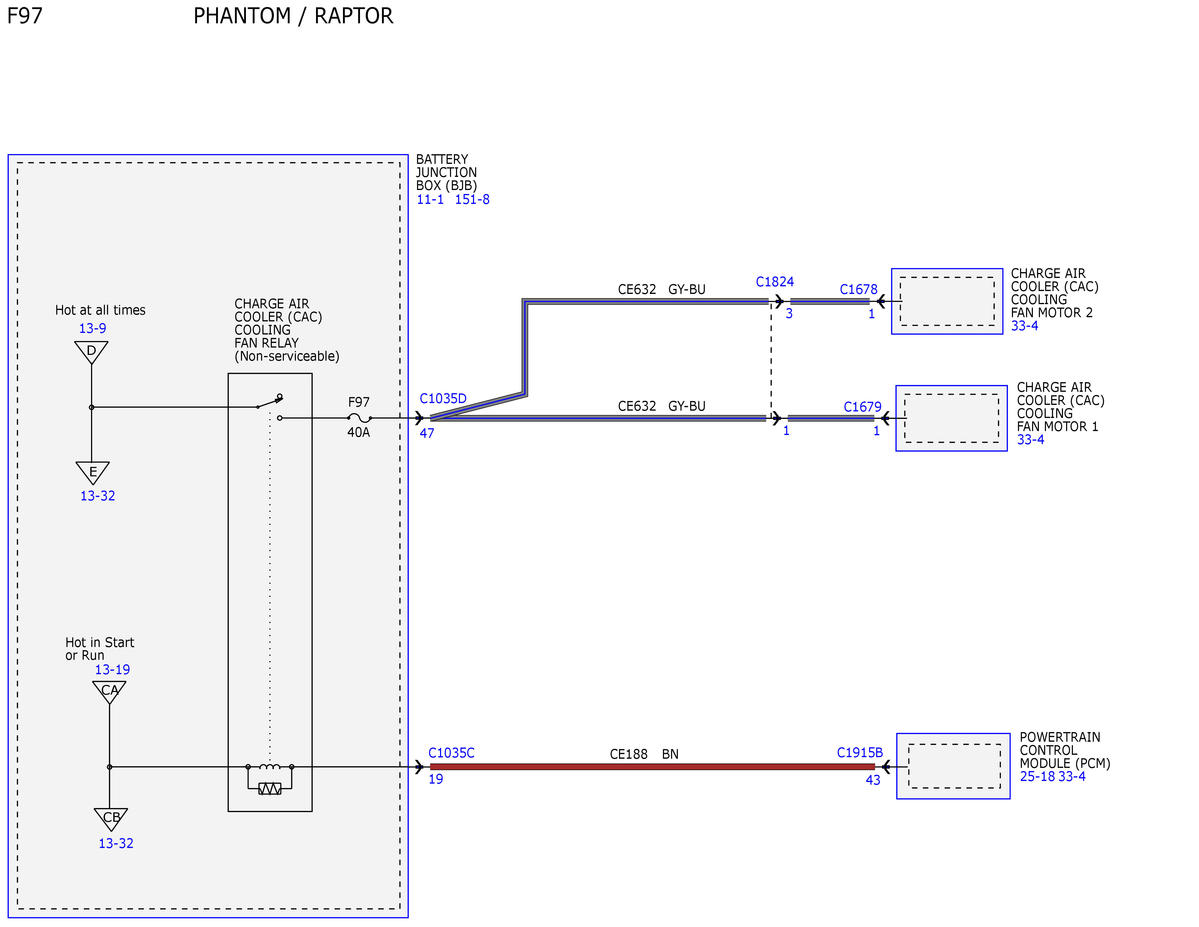
Task: Open connector C1915B label
Action: coord(859,753)
